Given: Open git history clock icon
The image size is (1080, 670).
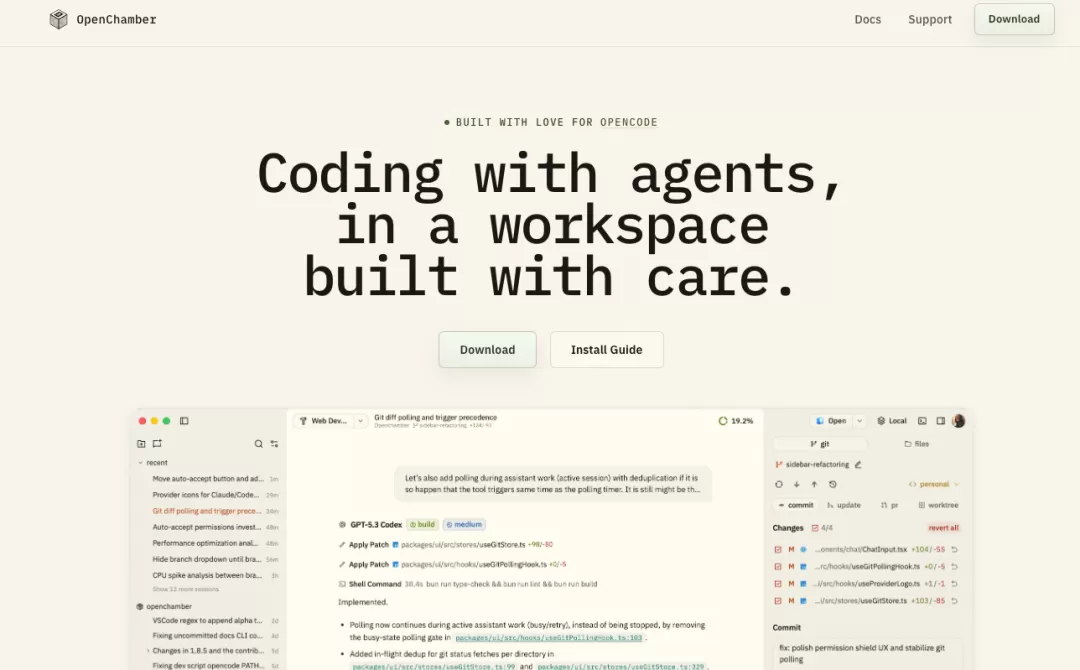Looking at the screenshot, I should [x=832, y=484].
